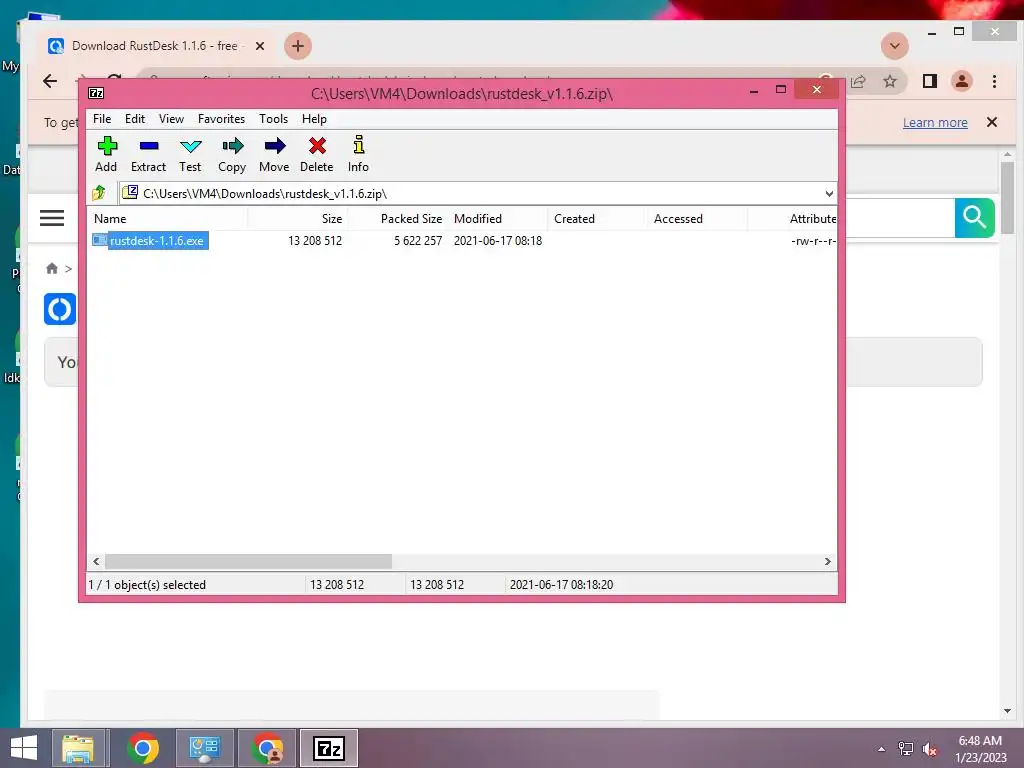The width and height of the screenshot is (1024, 768).
Task: Open Chrome three-dot menu
Action: [994, 81]
